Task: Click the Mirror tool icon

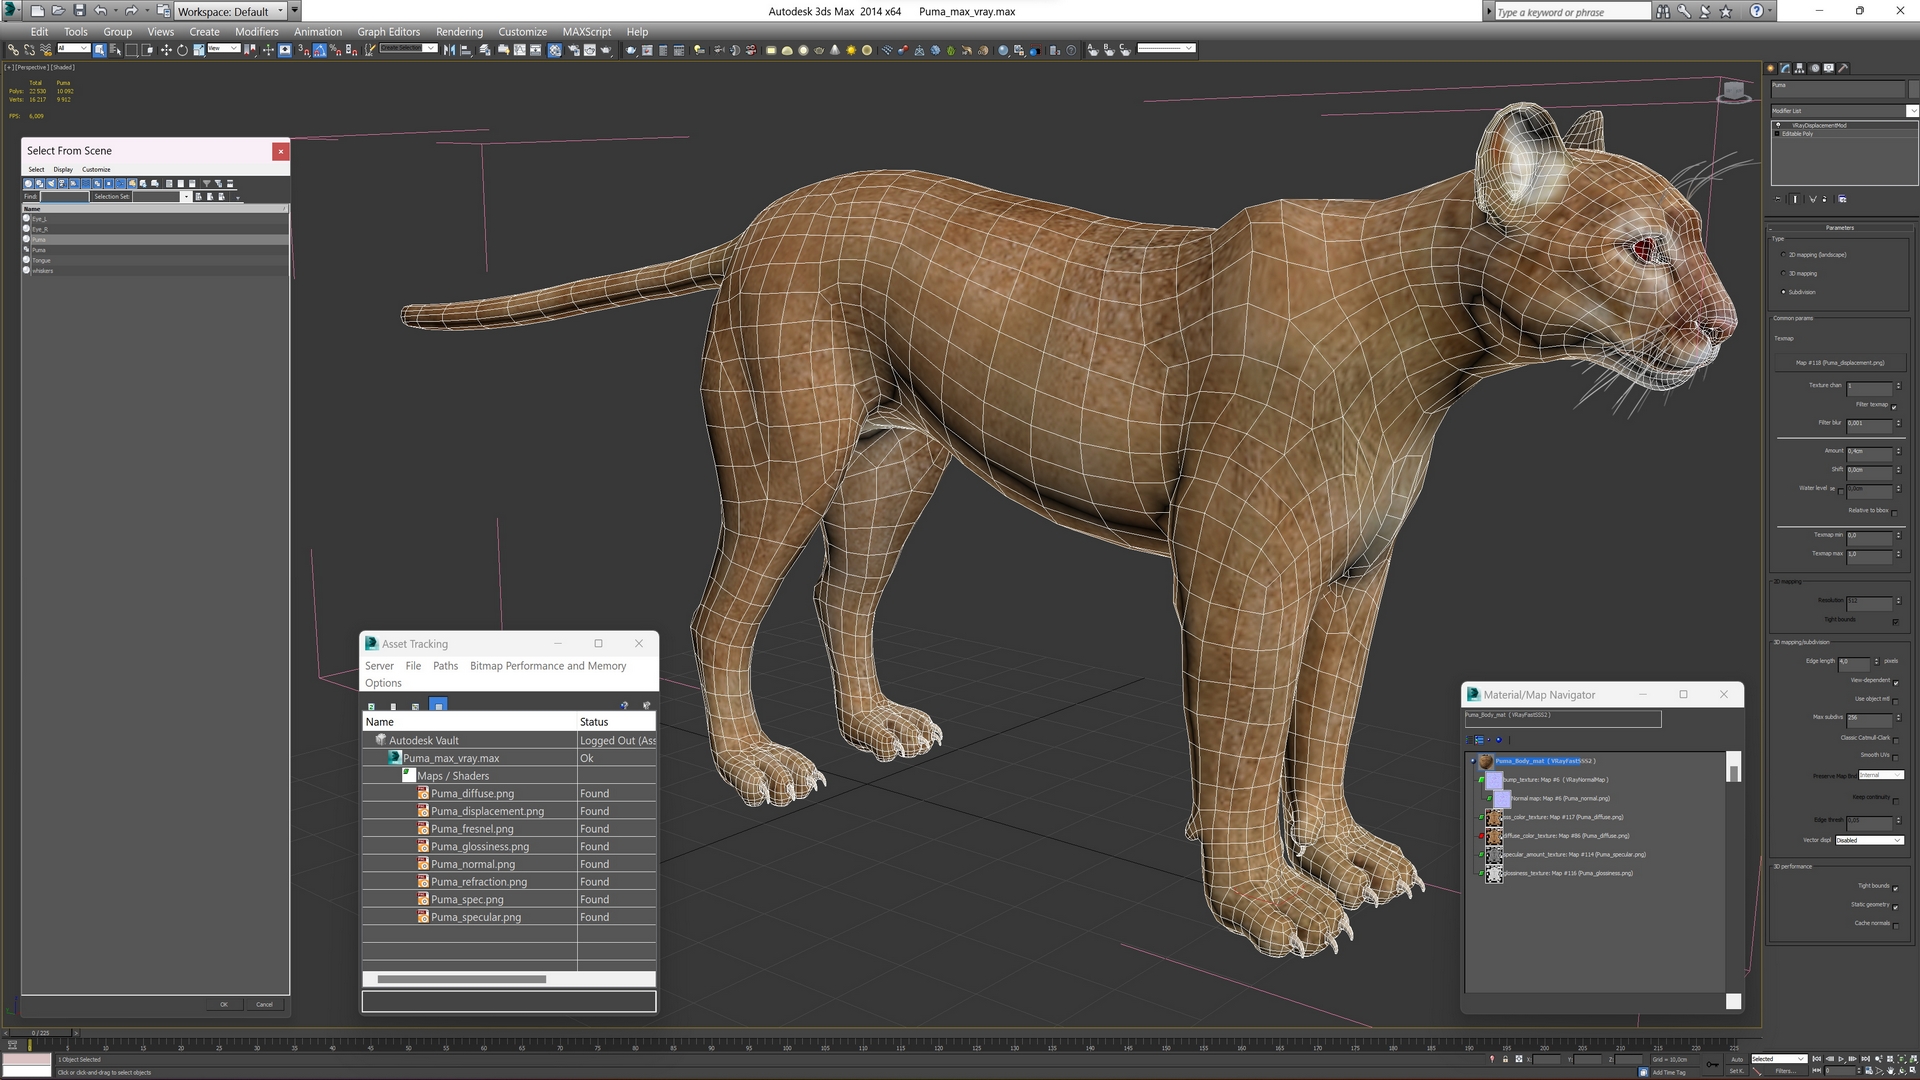Action: coord(448,49)
